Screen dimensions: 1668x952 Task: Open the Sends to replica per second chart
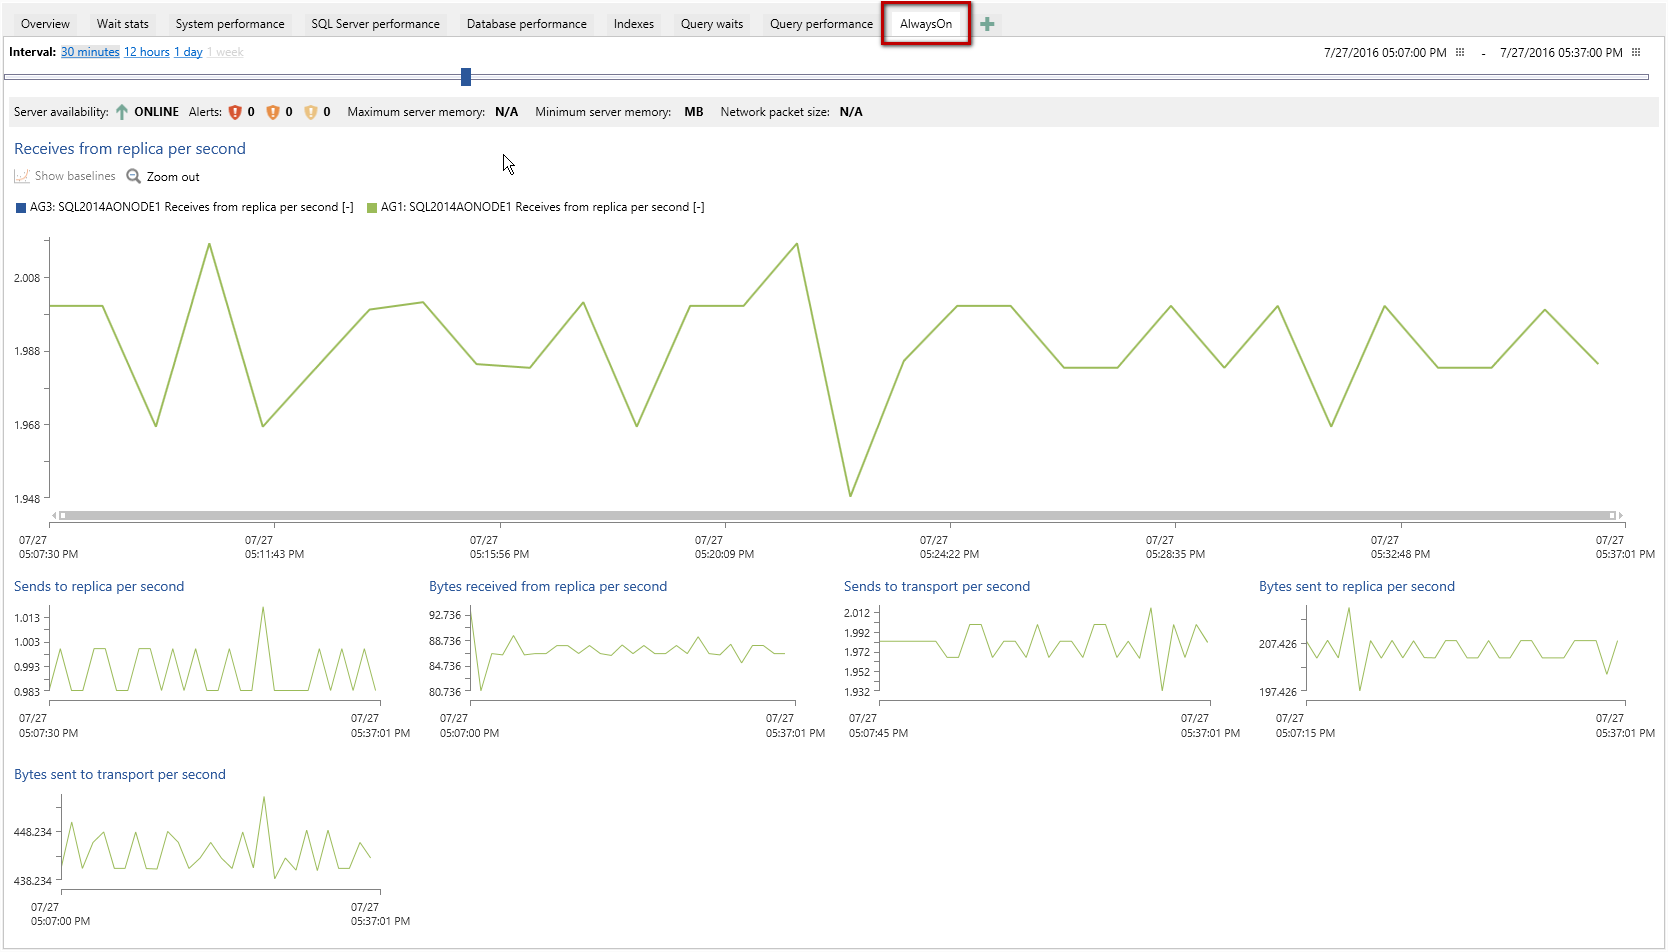[98, 586]
